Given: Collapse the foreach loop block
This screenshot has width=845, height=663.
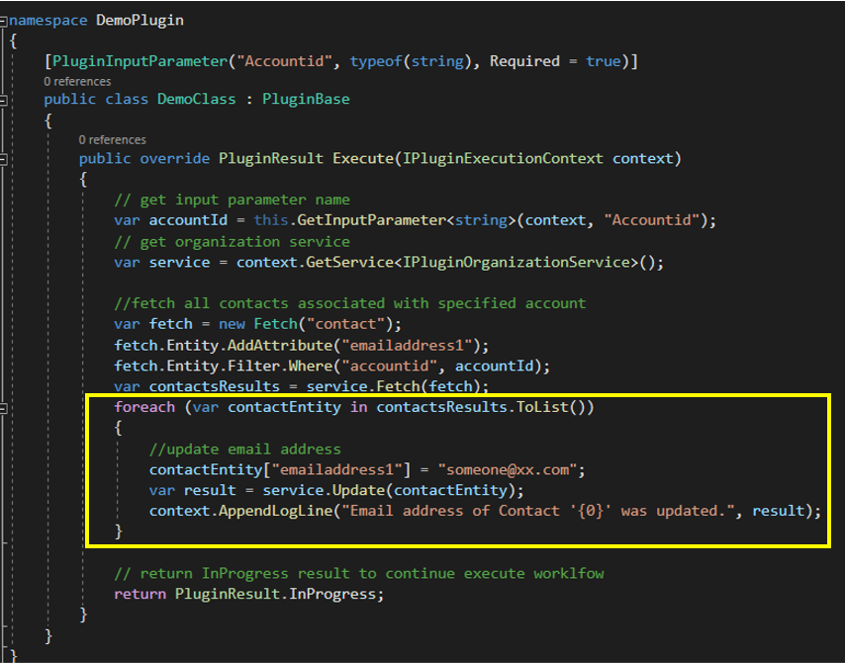Looking at the screenshot, I should [4, 407].
